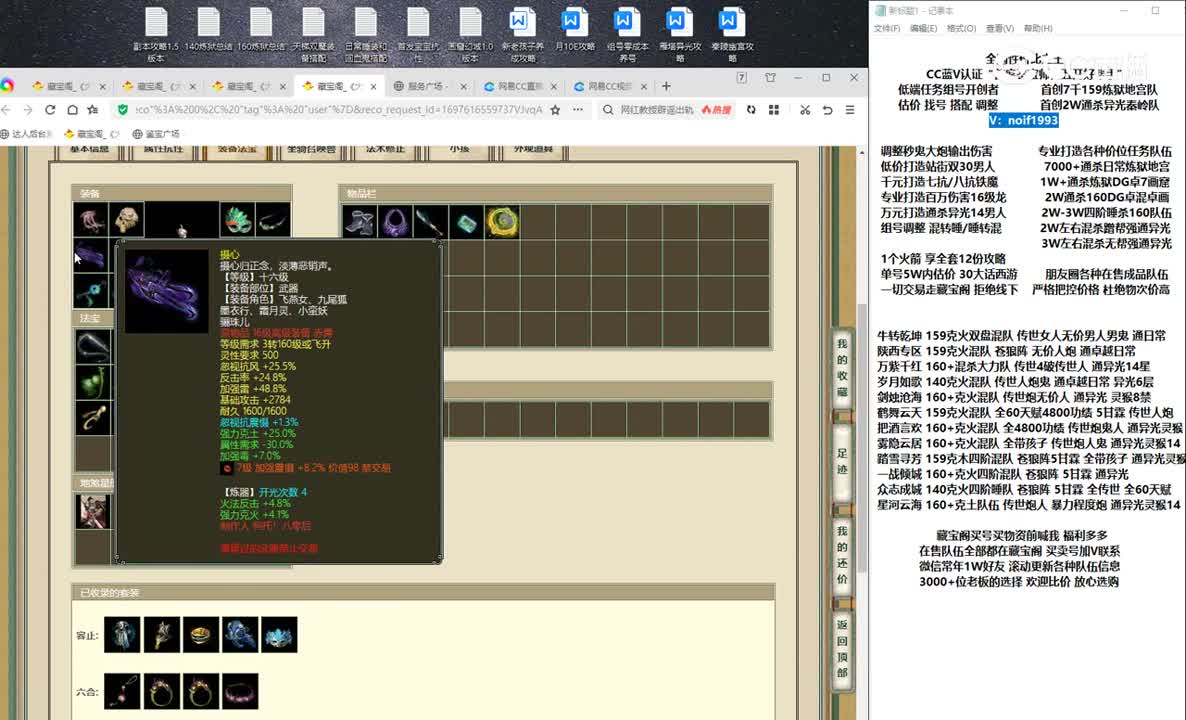The image size is (1186, 720).
Task: Open the 藏宝阁 bookmark in bookmarks bar
Action: coord(92,134)
